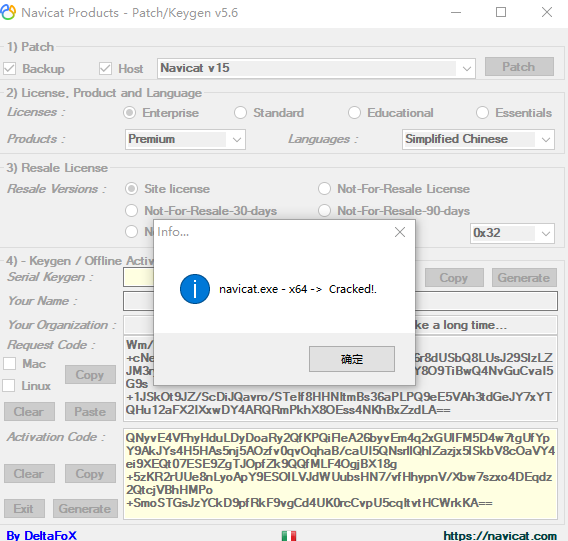Maximize the Patch/Keygen window

coord(501,12)
